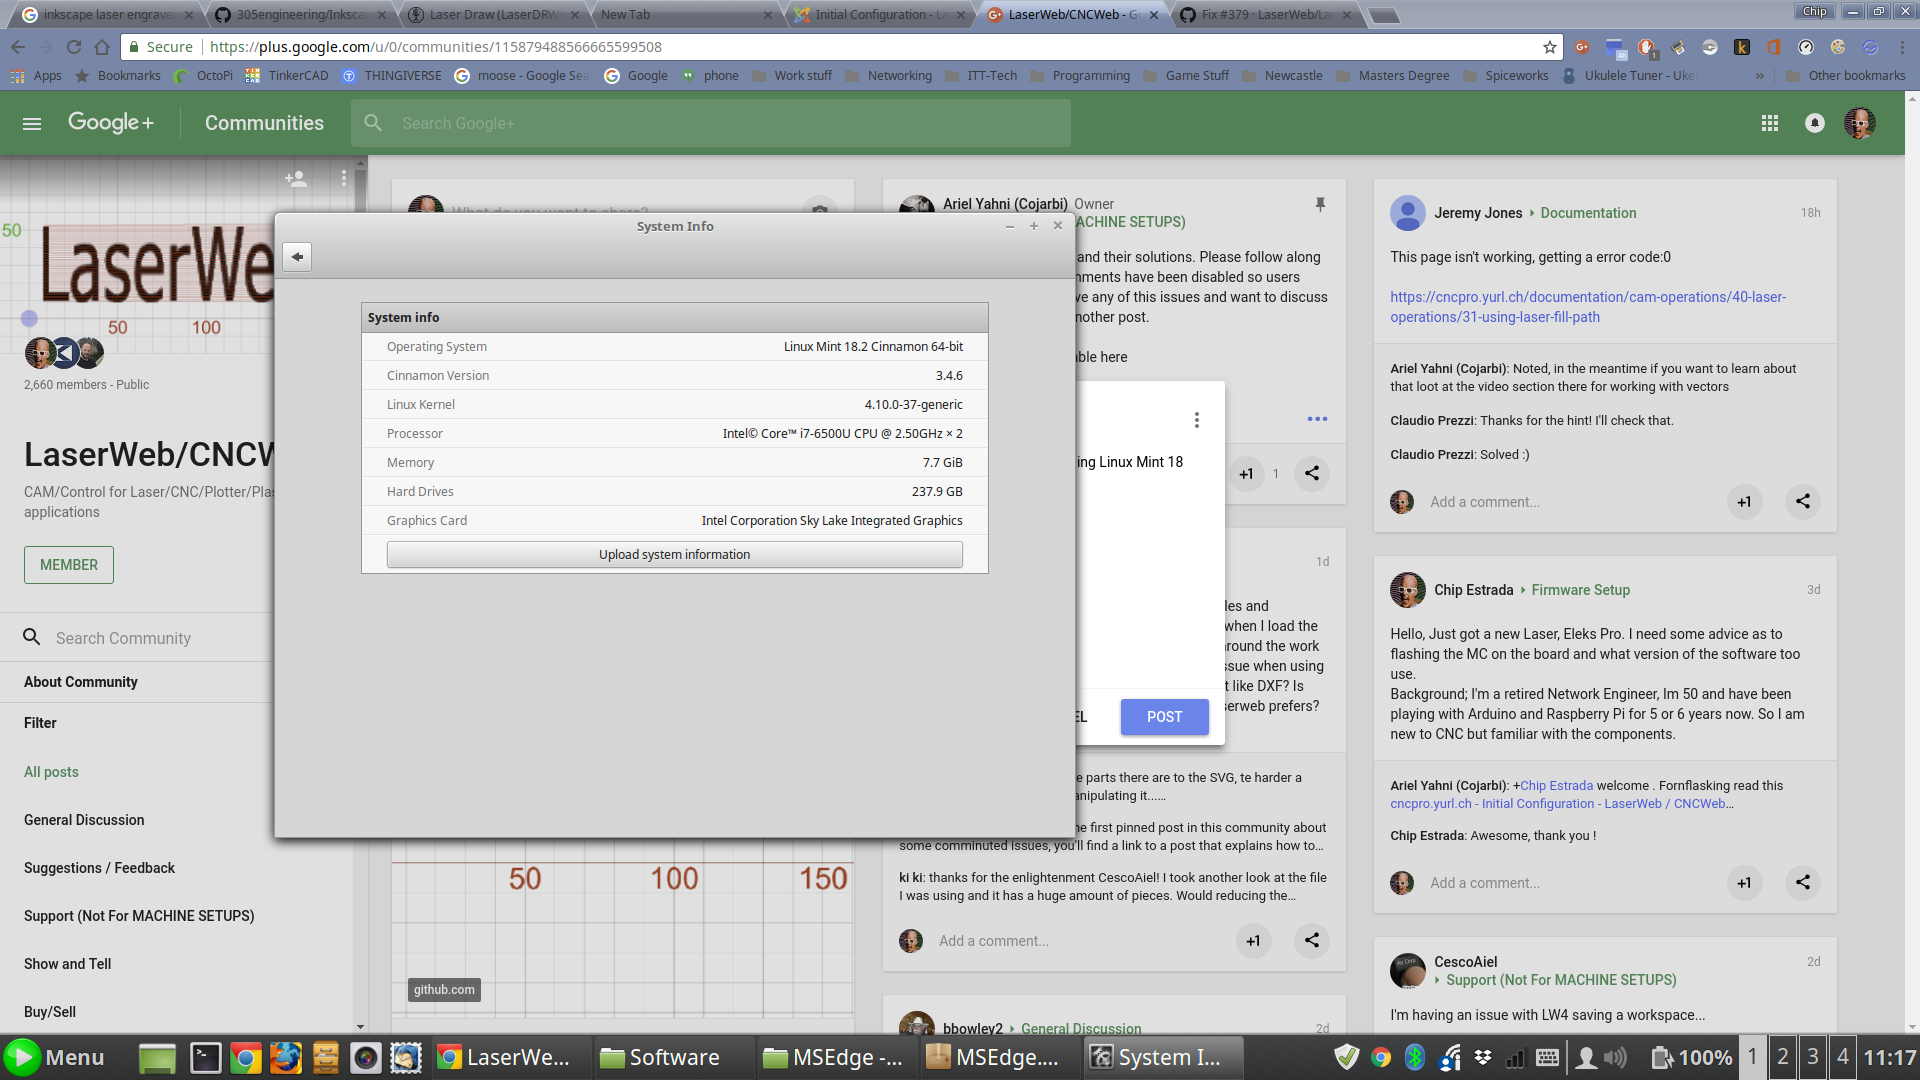Image resolution: width=1920 pixels, height=1080 pixels.
Task: Click the sidebar scrollbar down arrow
Action: (x=360, y=1027)
